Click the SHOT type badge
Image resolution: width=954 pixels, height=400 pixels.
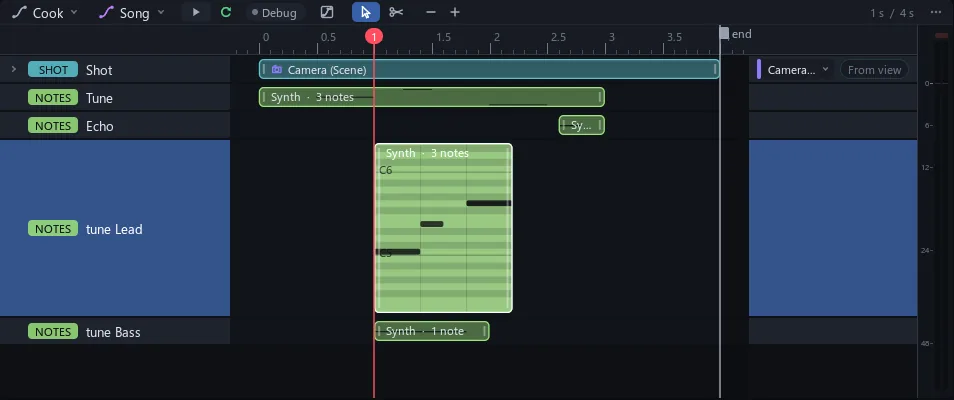click(x=53, y=69)
